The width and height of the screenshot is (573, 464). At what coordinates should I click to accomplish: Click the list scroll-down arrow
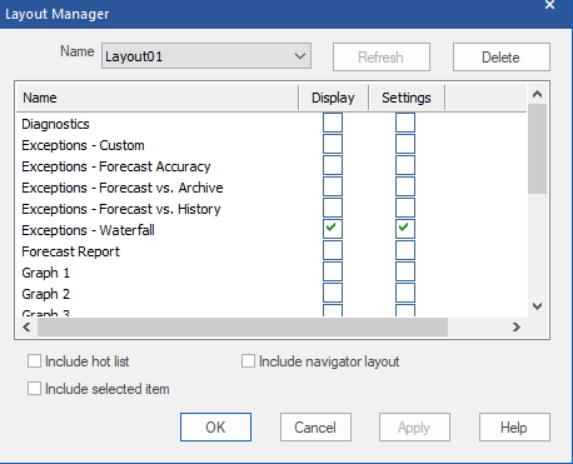[x=537, y=306]
